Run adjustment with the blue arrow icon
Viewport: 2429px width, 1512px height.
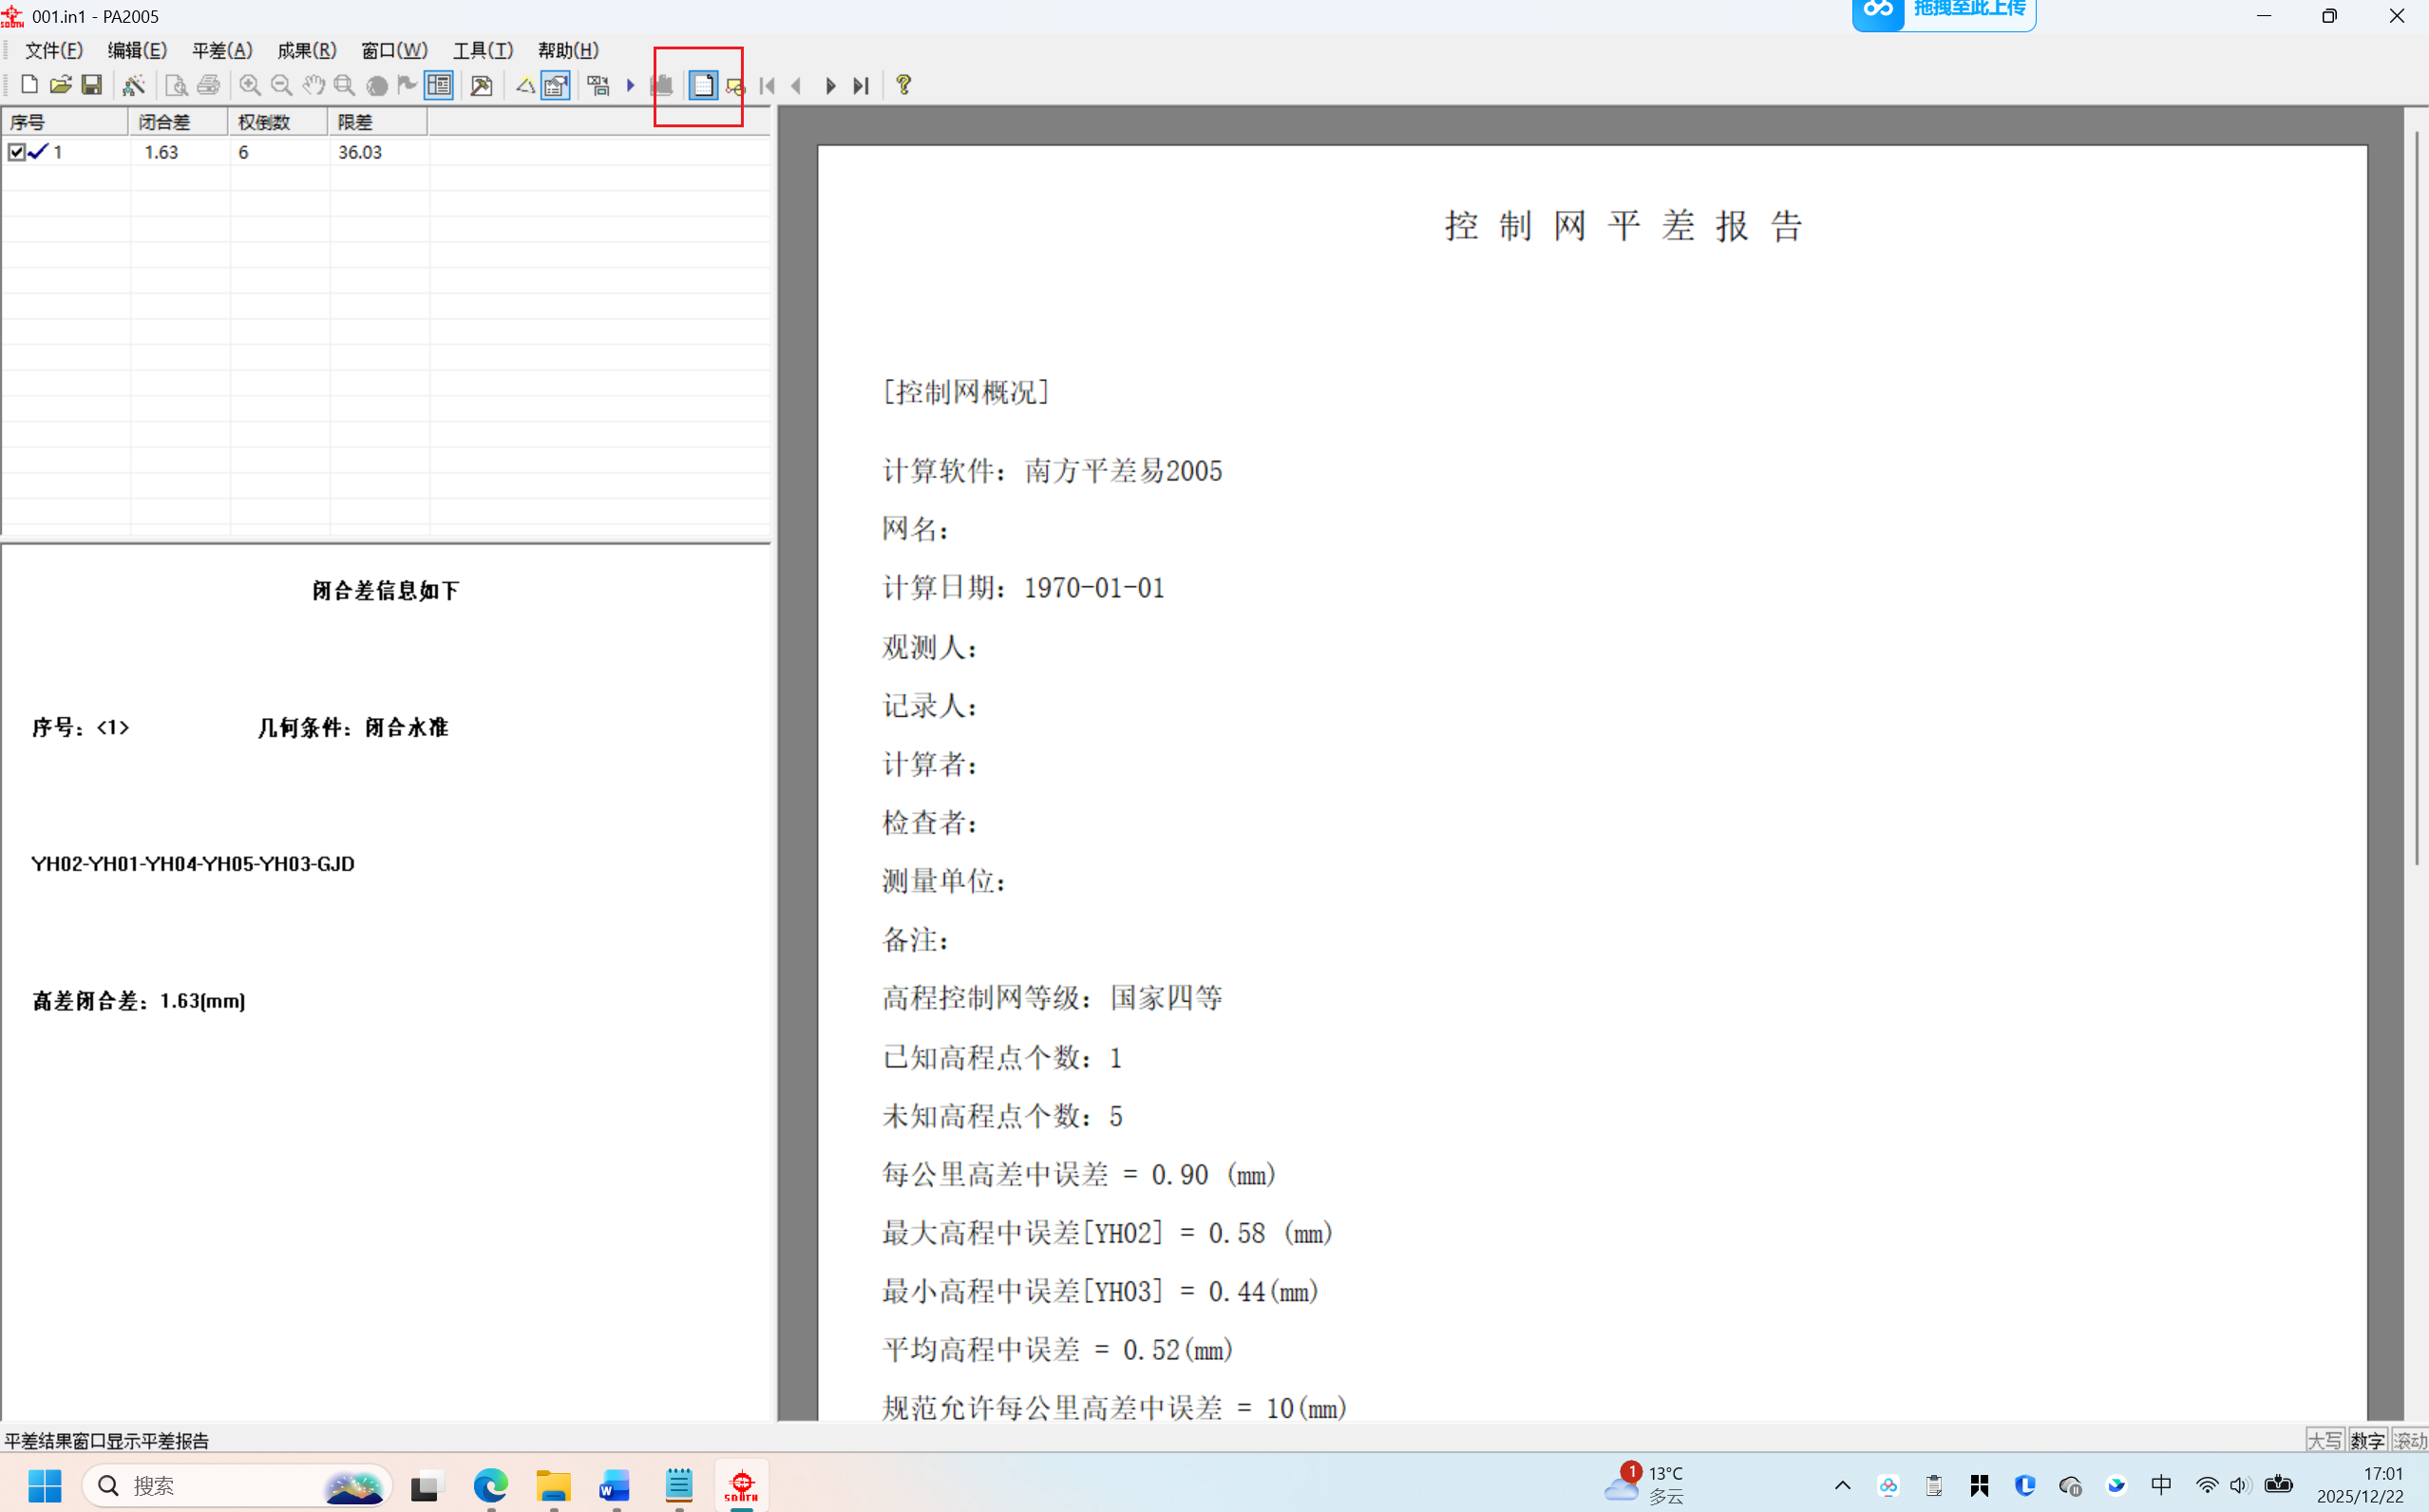[631, 85]
